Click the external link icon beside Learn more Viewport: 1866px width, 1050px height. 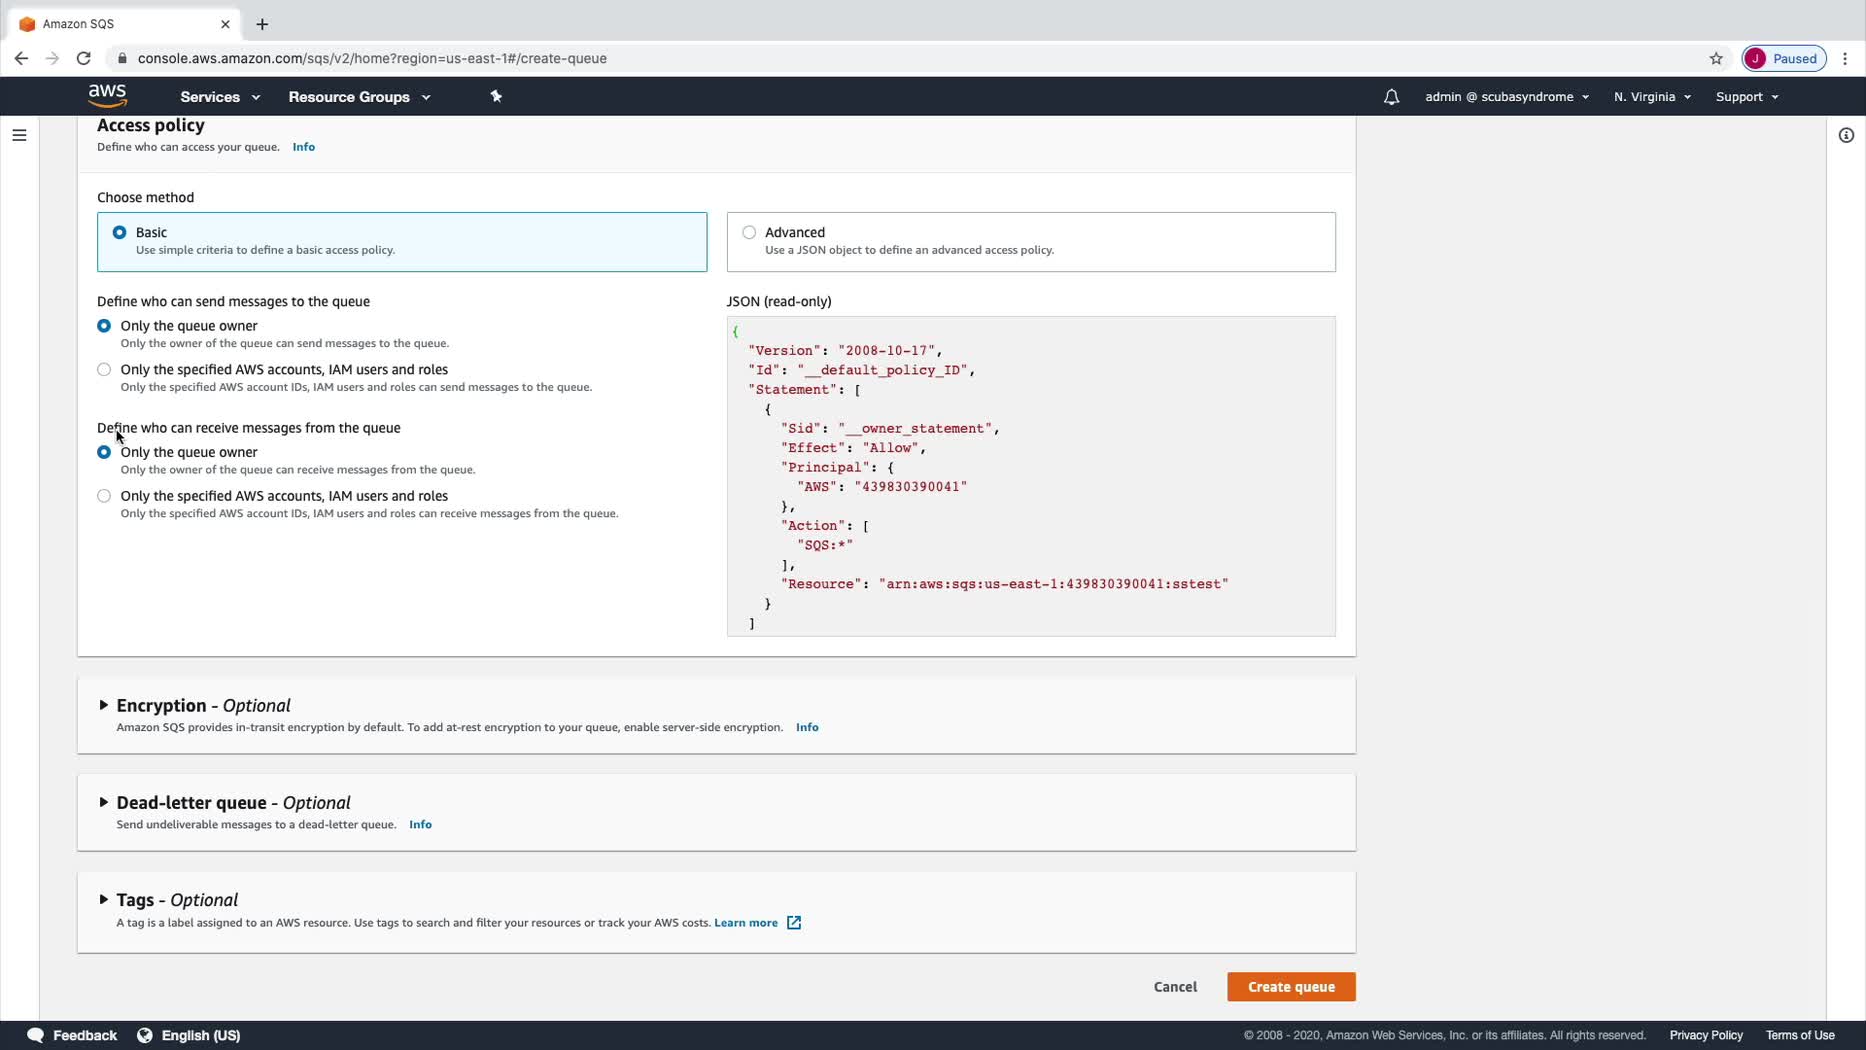(x=794, y=922)
